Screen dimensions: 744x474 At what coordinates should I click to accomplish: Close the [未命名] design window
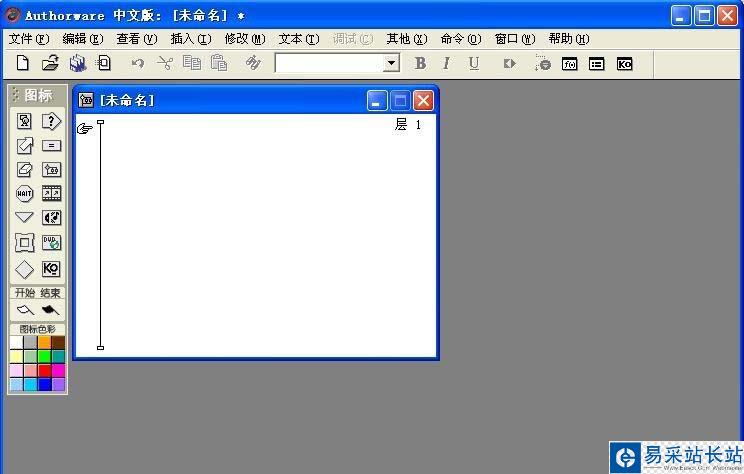(423, 101)
